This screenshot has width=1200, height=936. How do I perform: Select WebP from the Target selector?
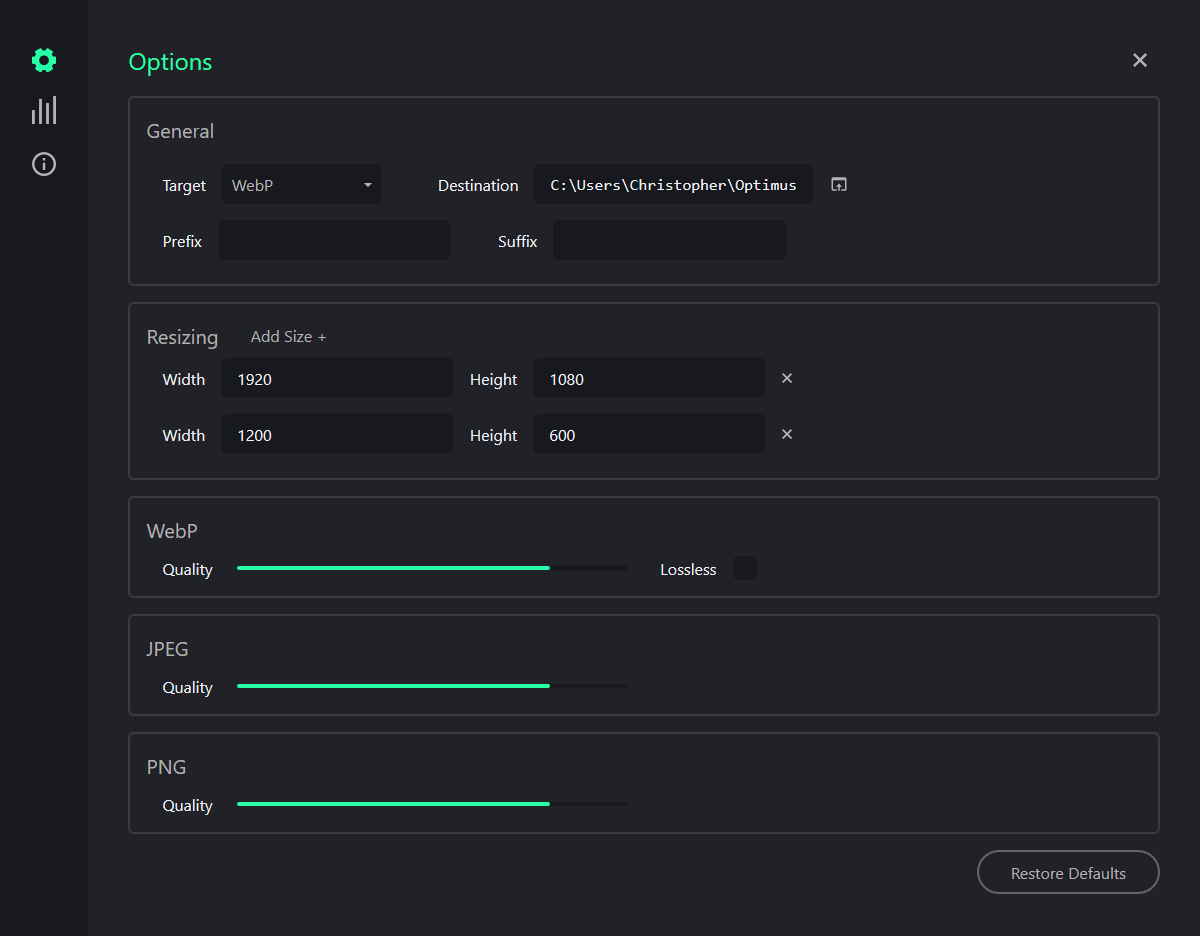(x=301, y=184)
